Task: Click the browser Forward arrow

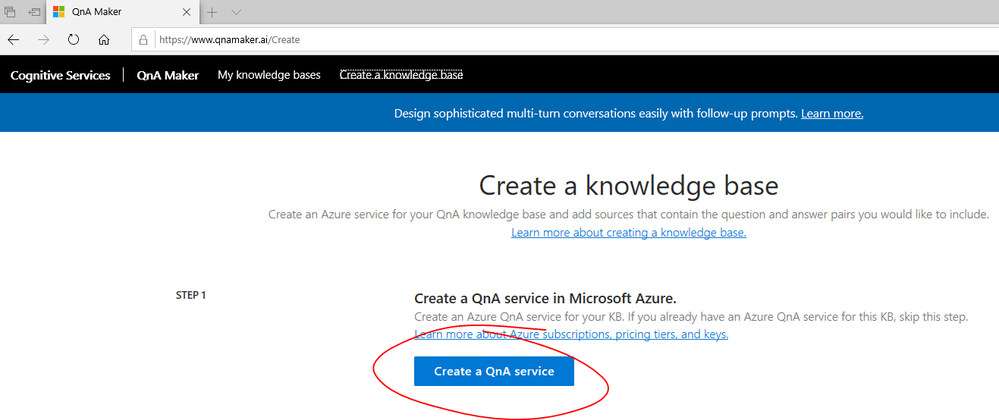Action: click(x=43, y=40)
